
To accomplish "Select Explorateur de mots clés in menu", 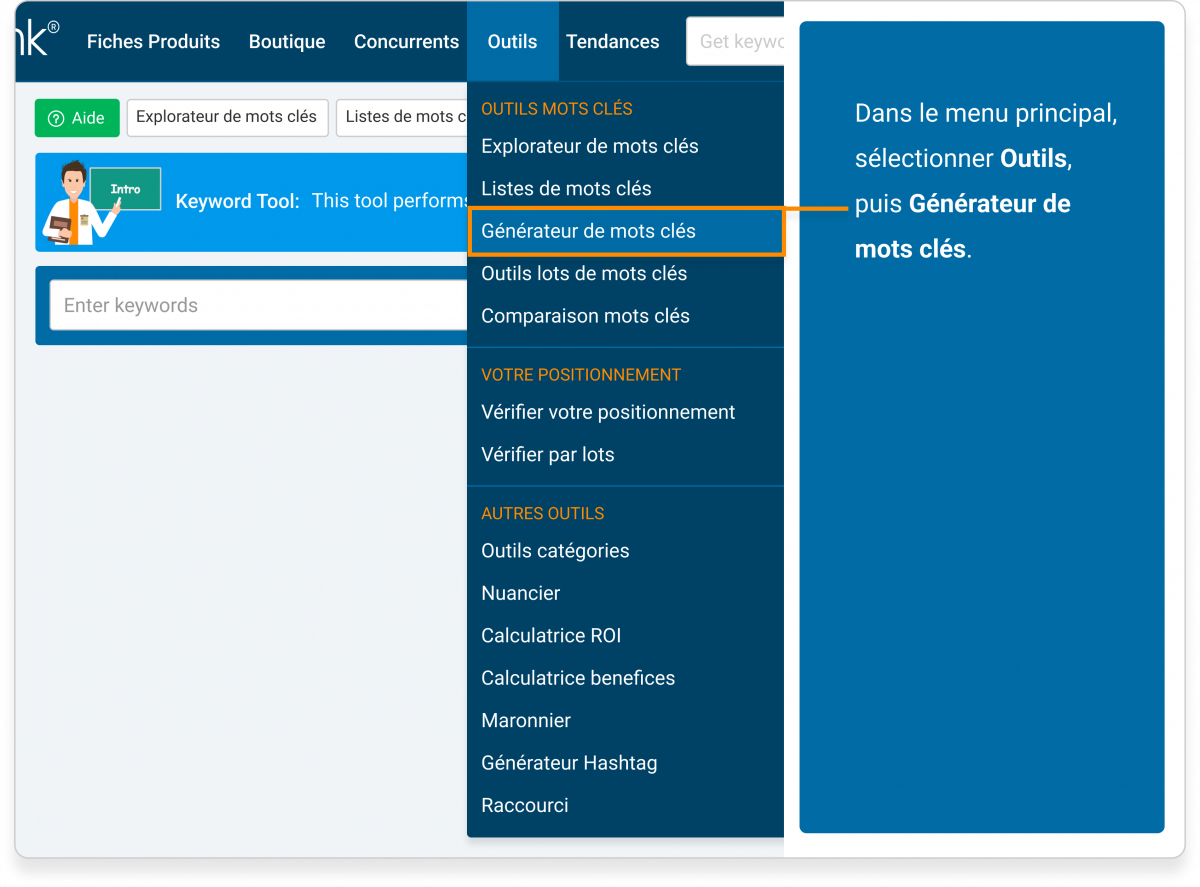I will pyautogui.click(x=590, y=146).
